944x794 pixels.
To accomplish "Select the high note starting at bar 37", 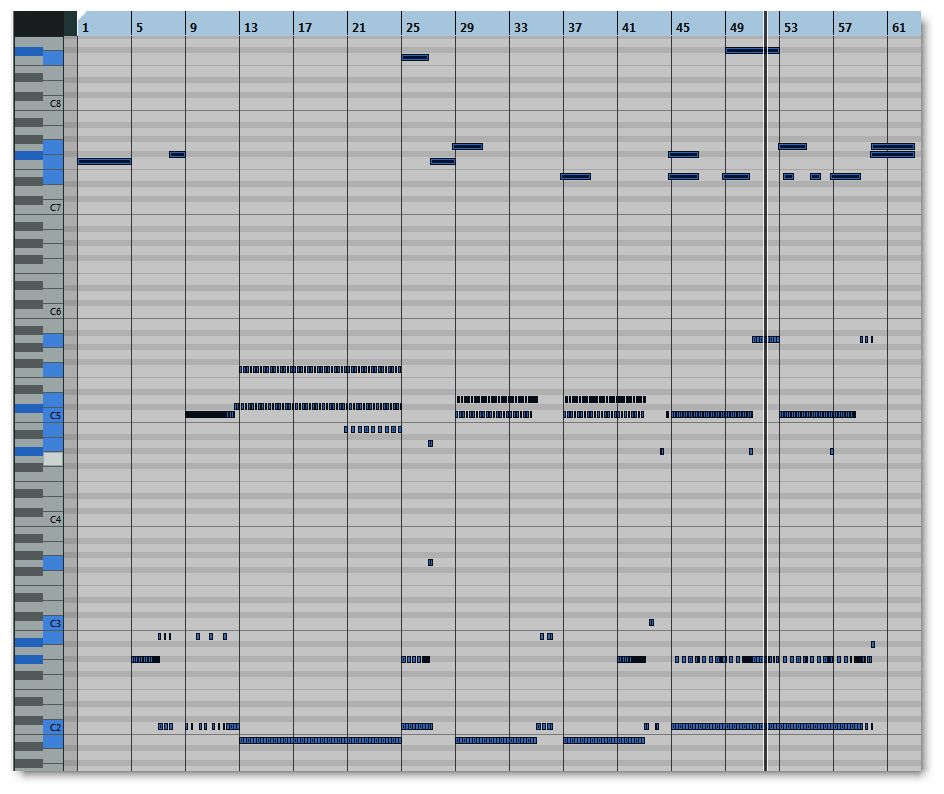I will click(576, 176).
